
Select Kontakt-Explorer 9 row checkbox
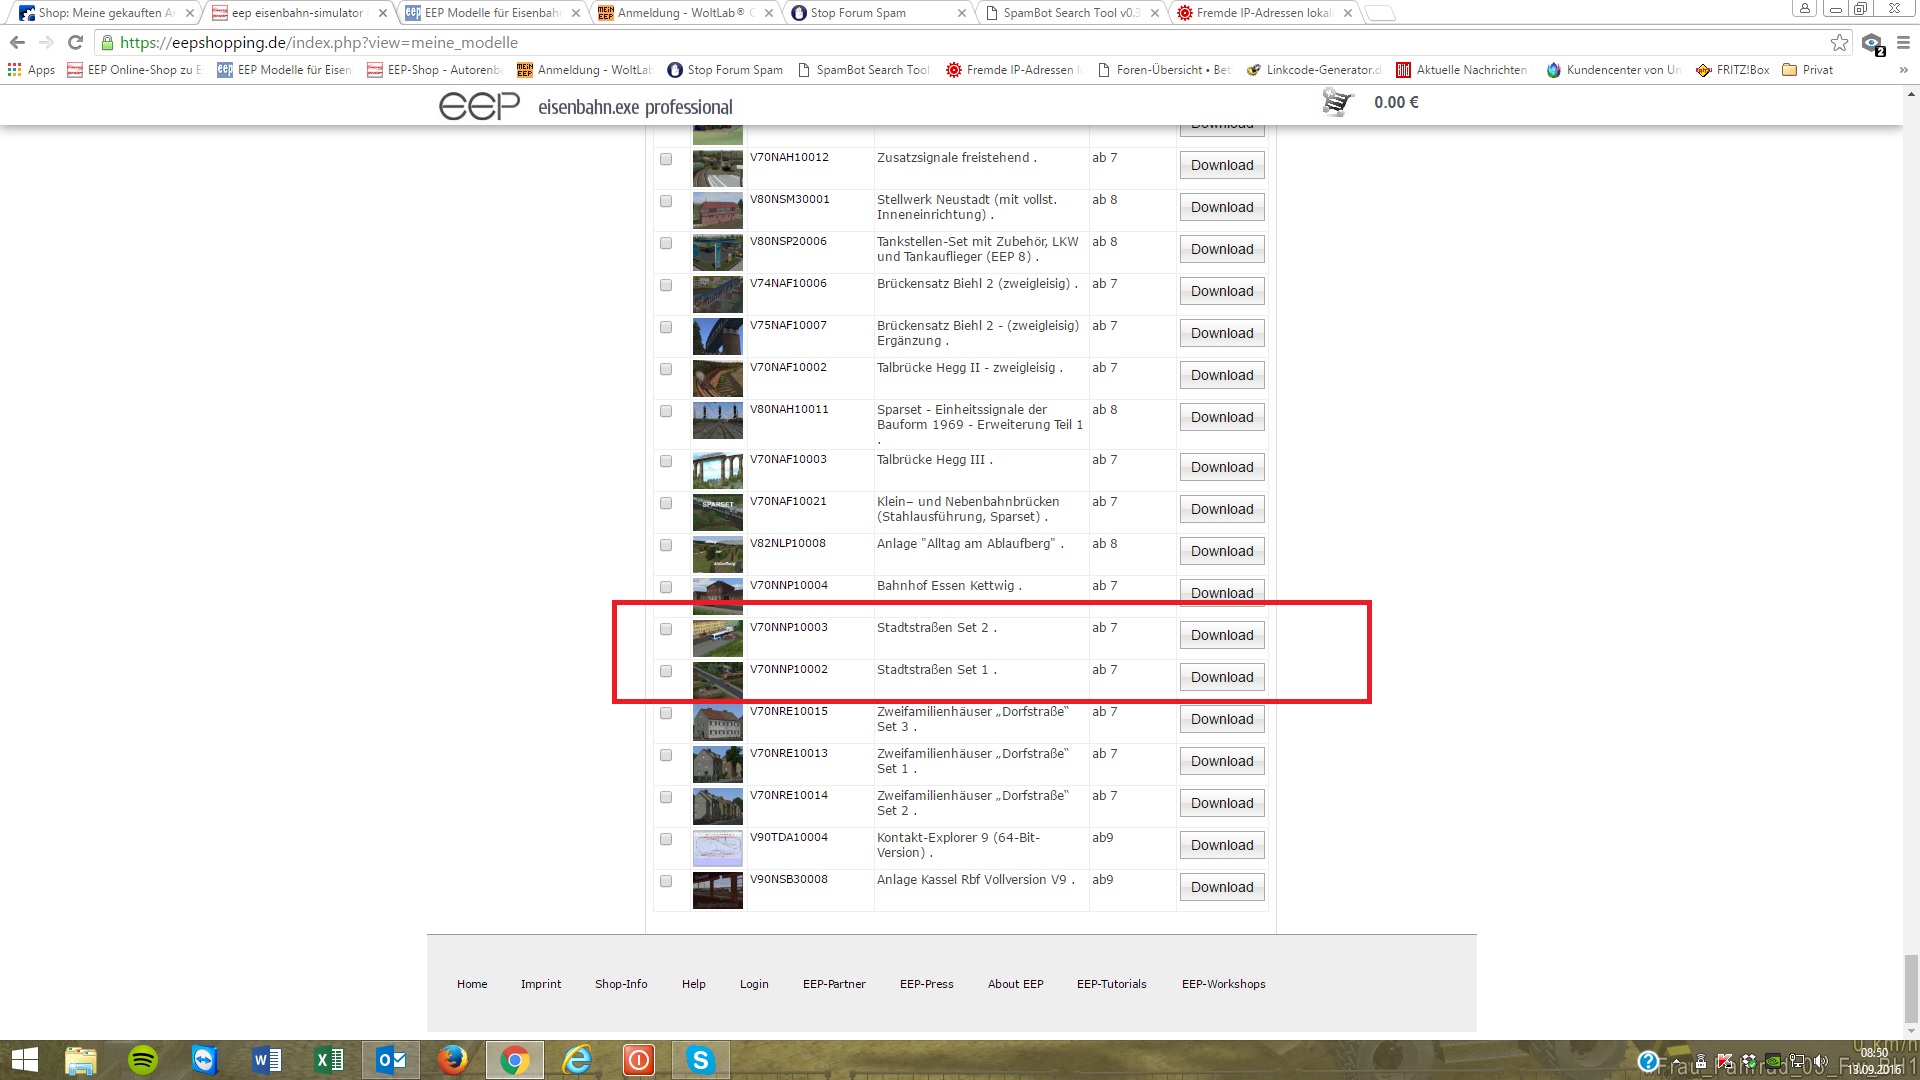point(666,839)
